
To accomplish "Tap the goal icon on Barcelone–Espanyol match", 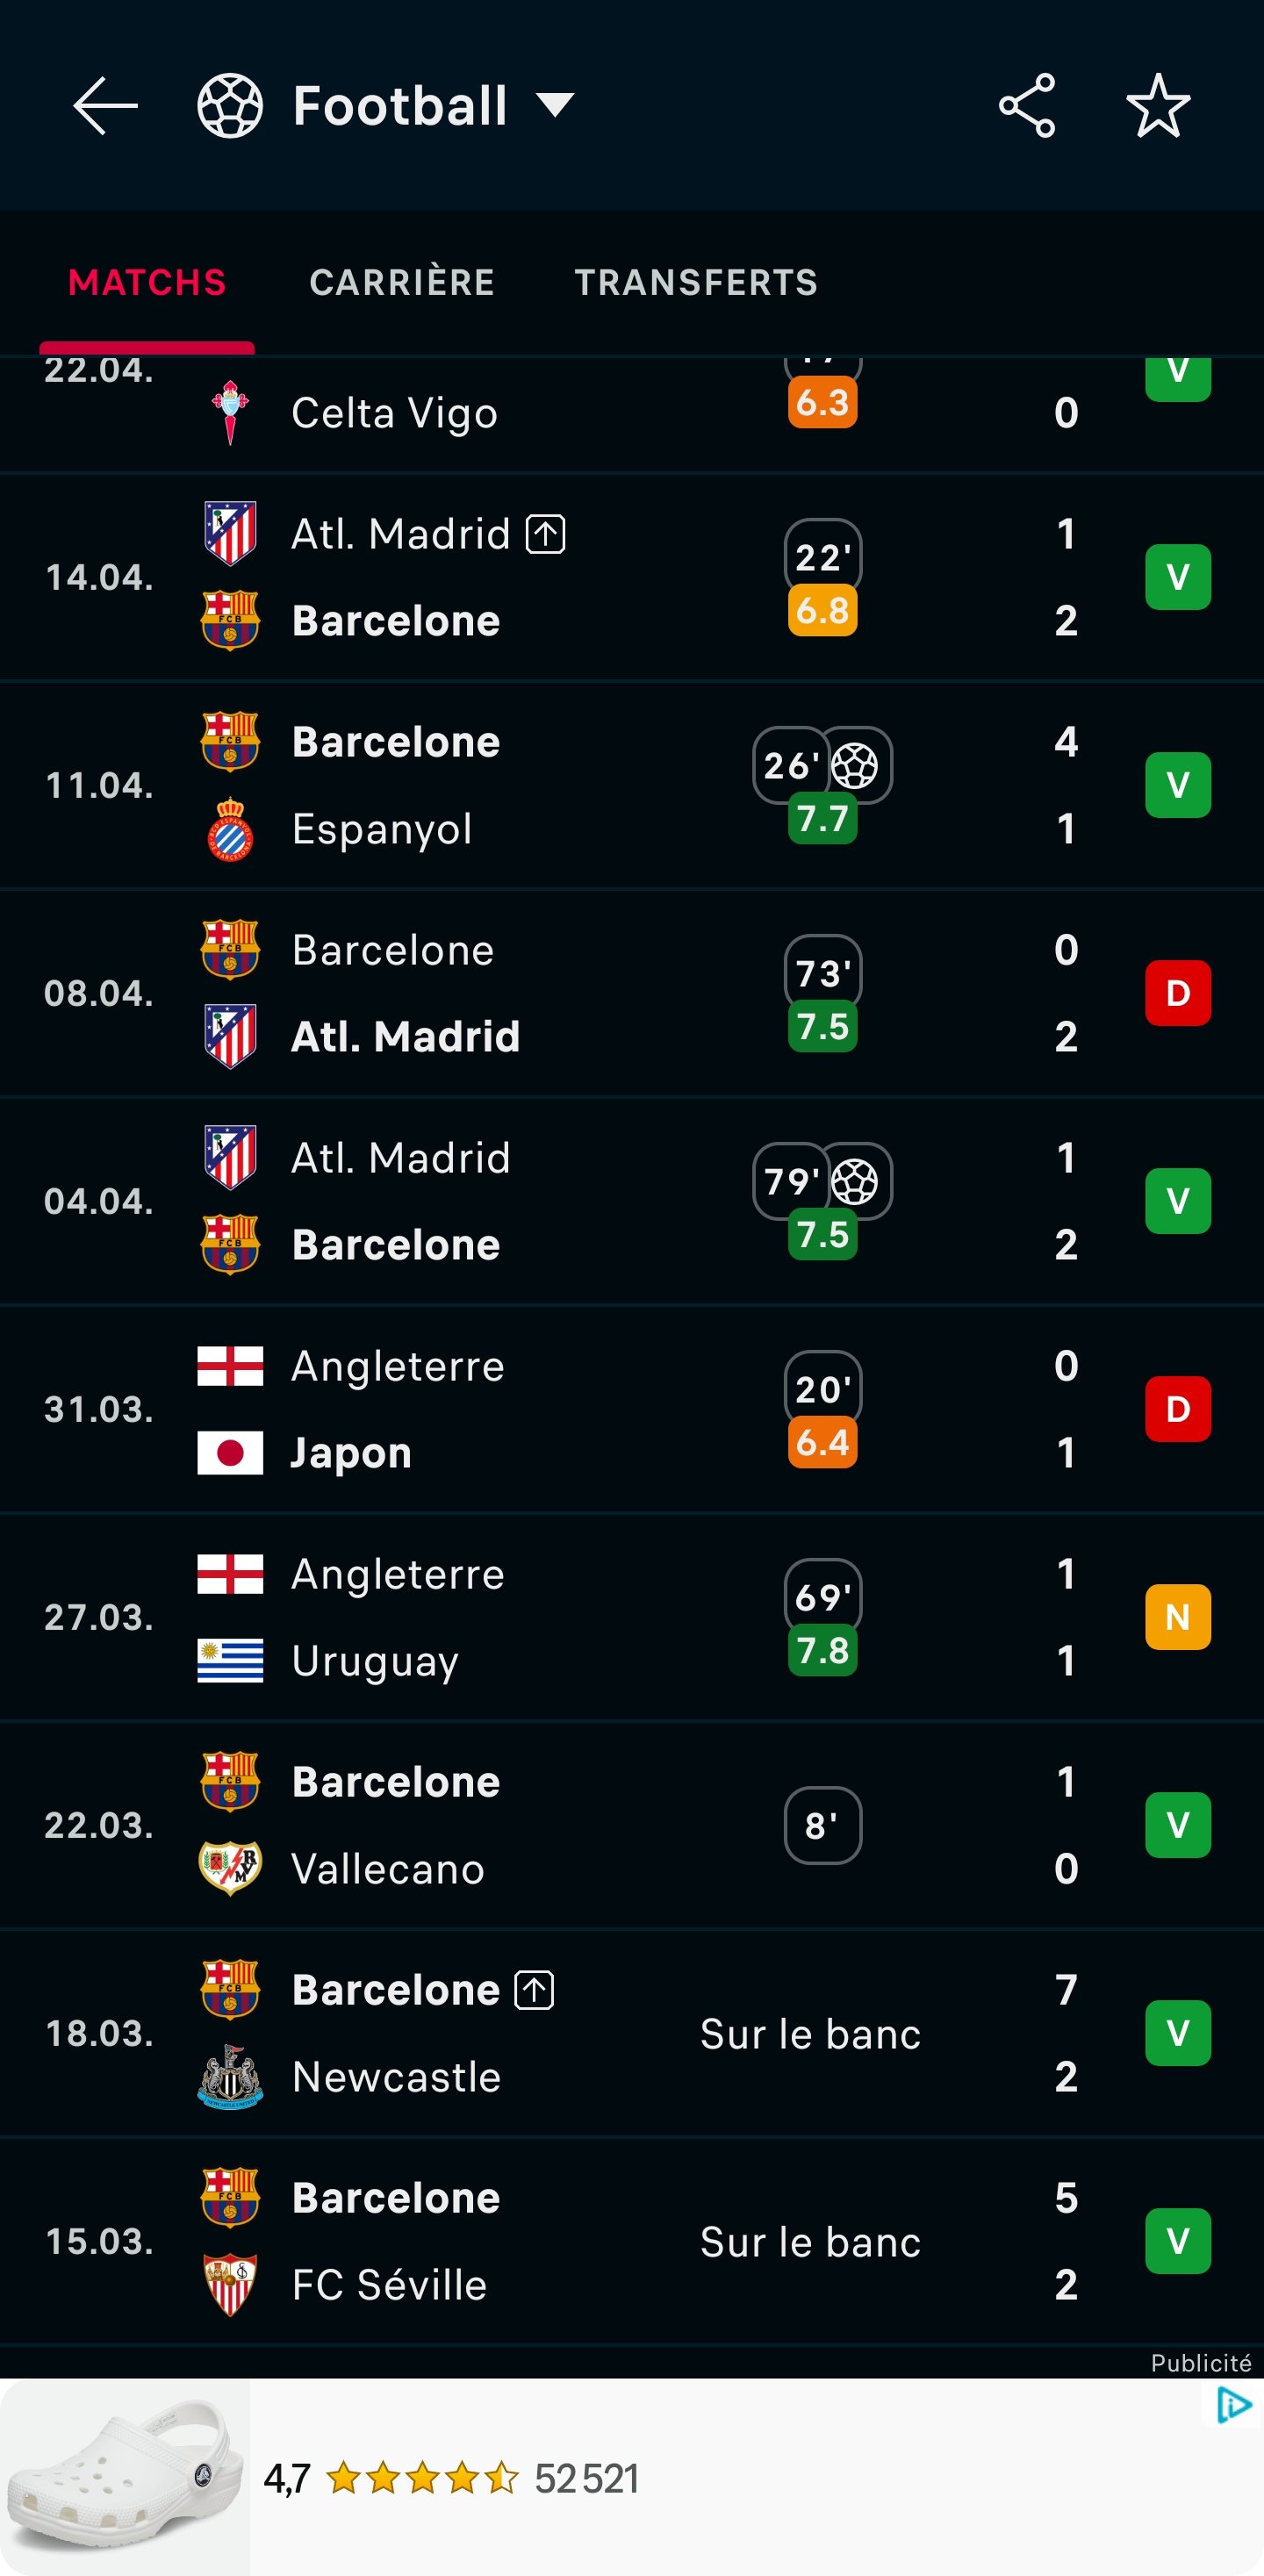I will point(855,766).
